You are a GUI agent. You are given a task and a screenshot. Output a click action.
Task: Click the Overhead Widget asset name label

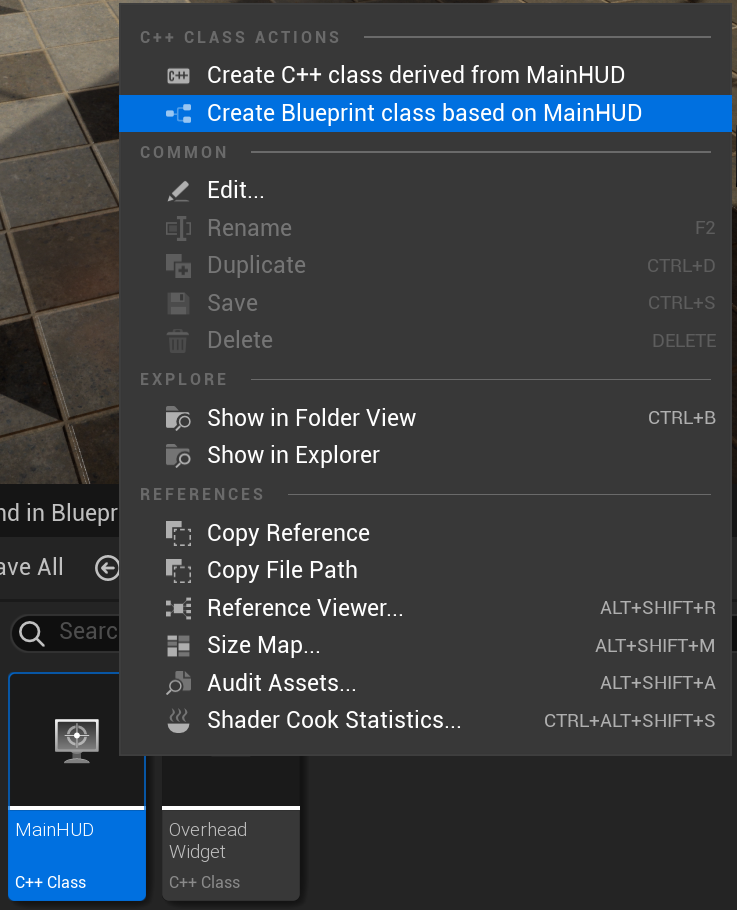click(208, 840)
